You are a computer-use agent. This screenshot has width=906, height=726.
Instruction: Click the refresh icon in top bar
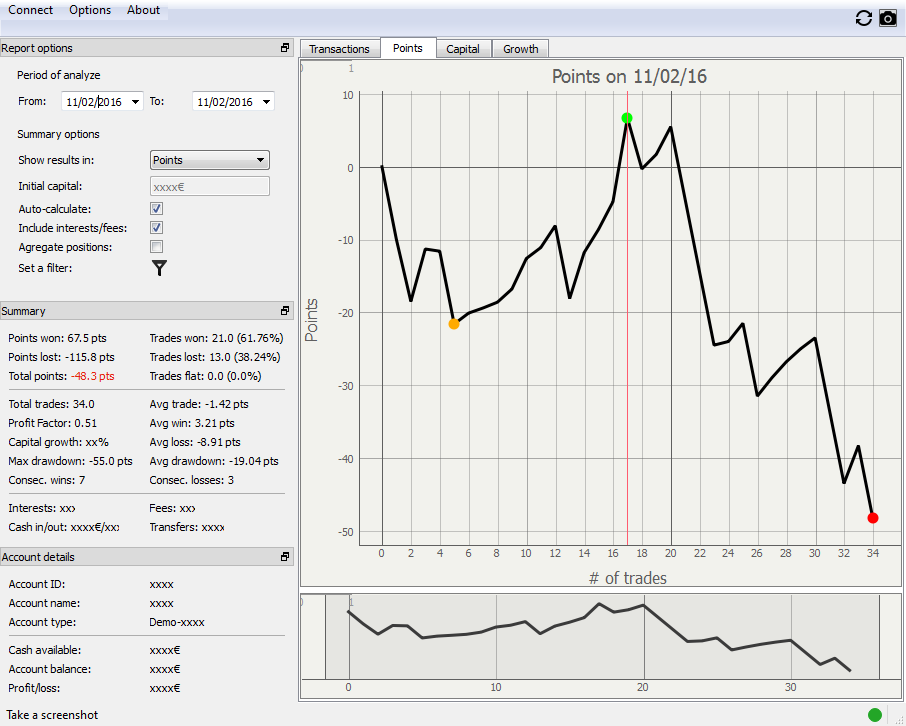(863, 18)
